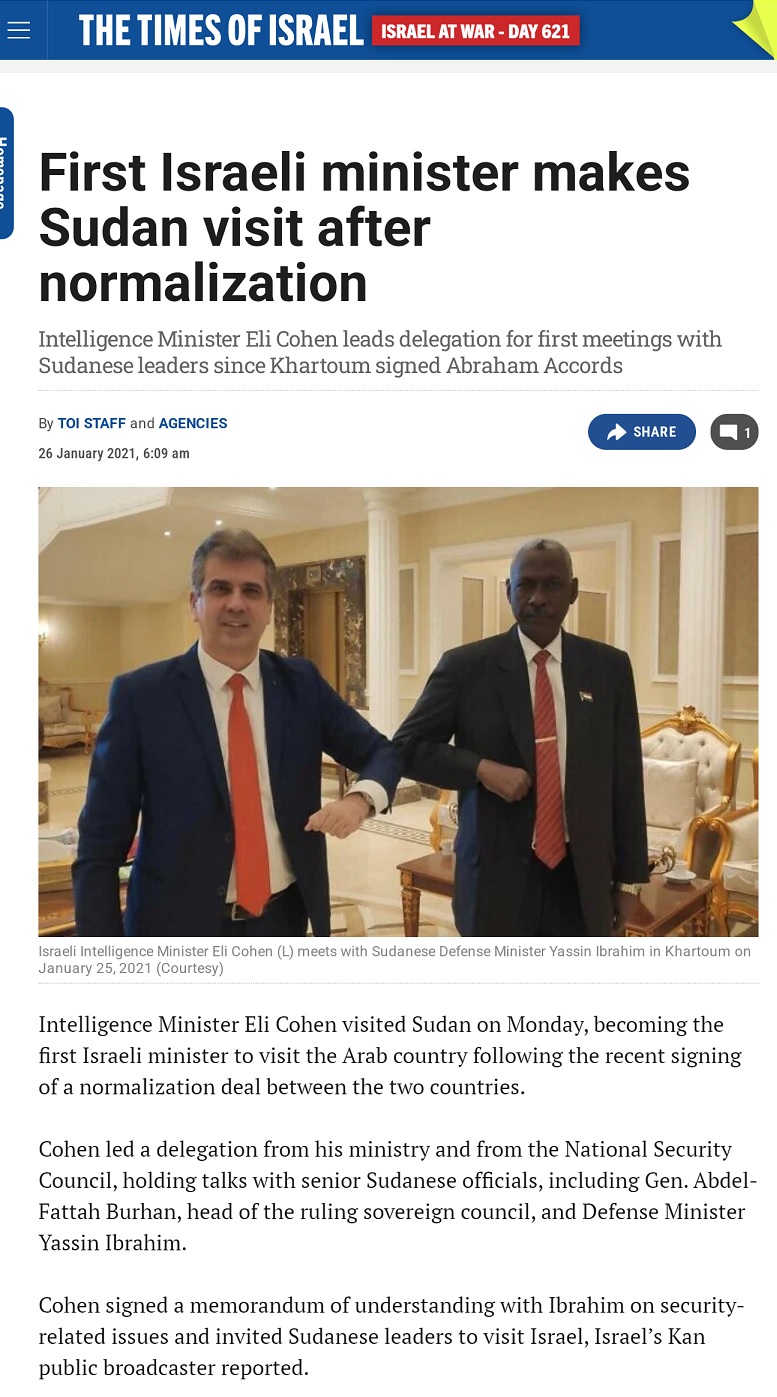Click the paragraph mentioning Gen. Abdel-Fattah Burhan
The image size is (777, 1397).
tap(392, 1196)
